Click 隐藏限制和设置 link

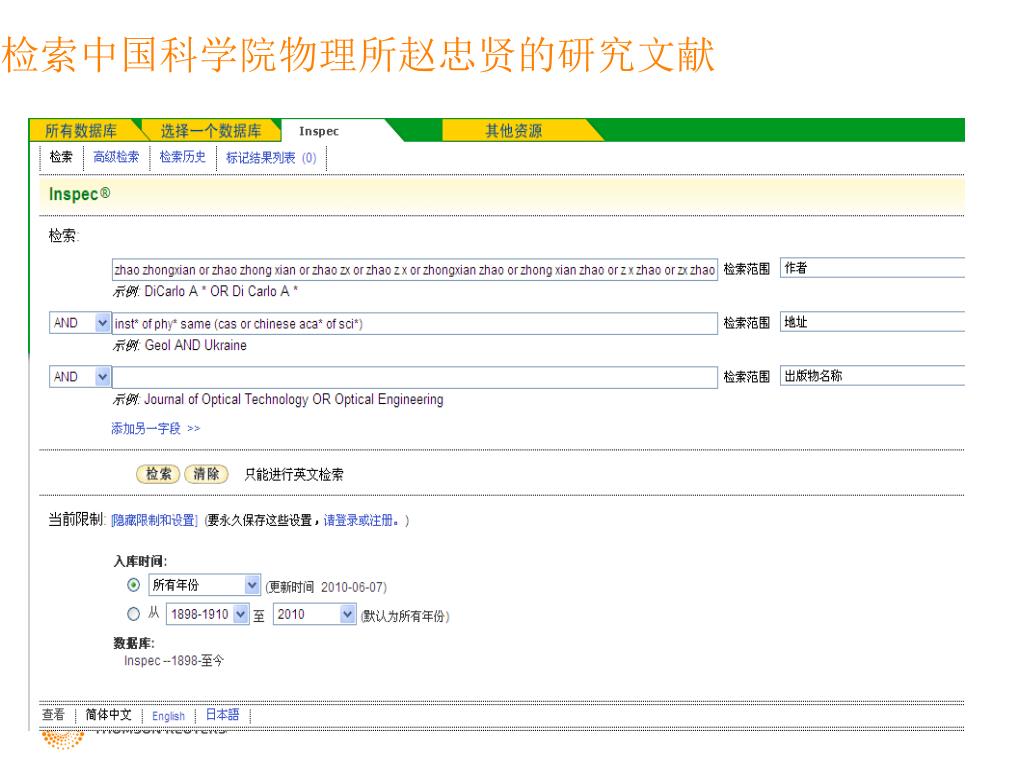[x=154, y=520]
